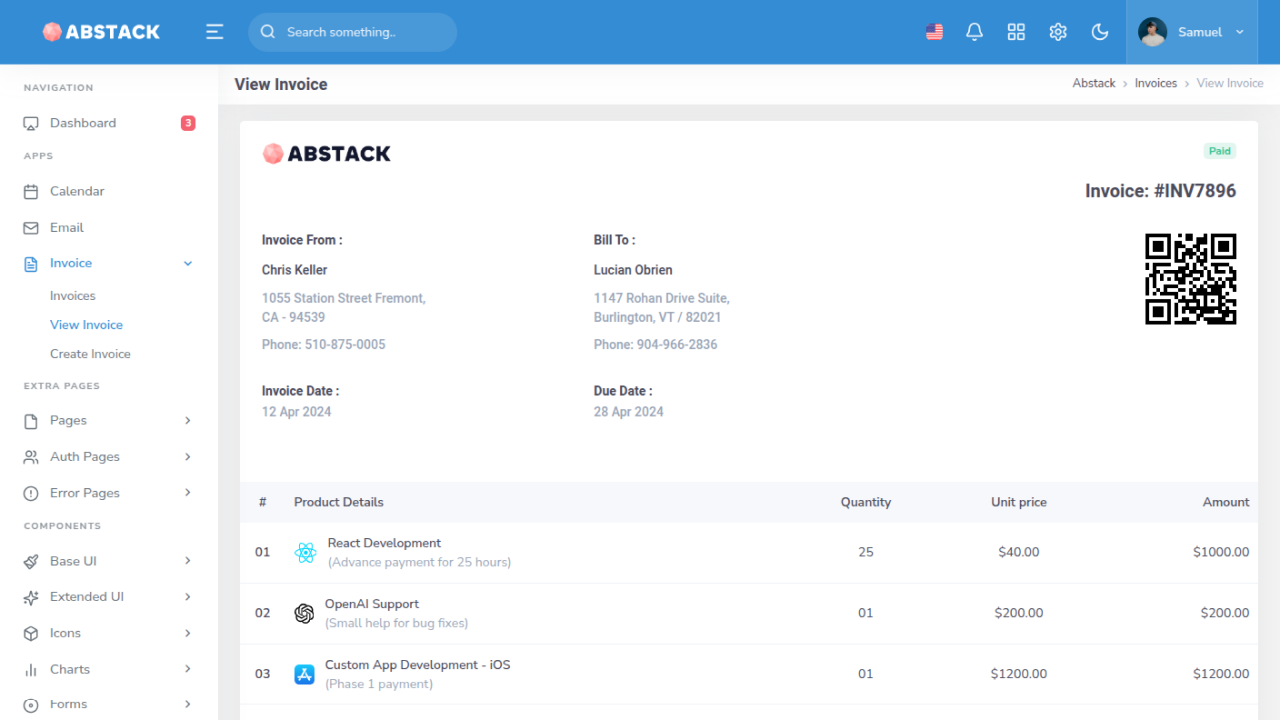Open the US flag language selector
1280x720 pixels.
tap(934, 32)
